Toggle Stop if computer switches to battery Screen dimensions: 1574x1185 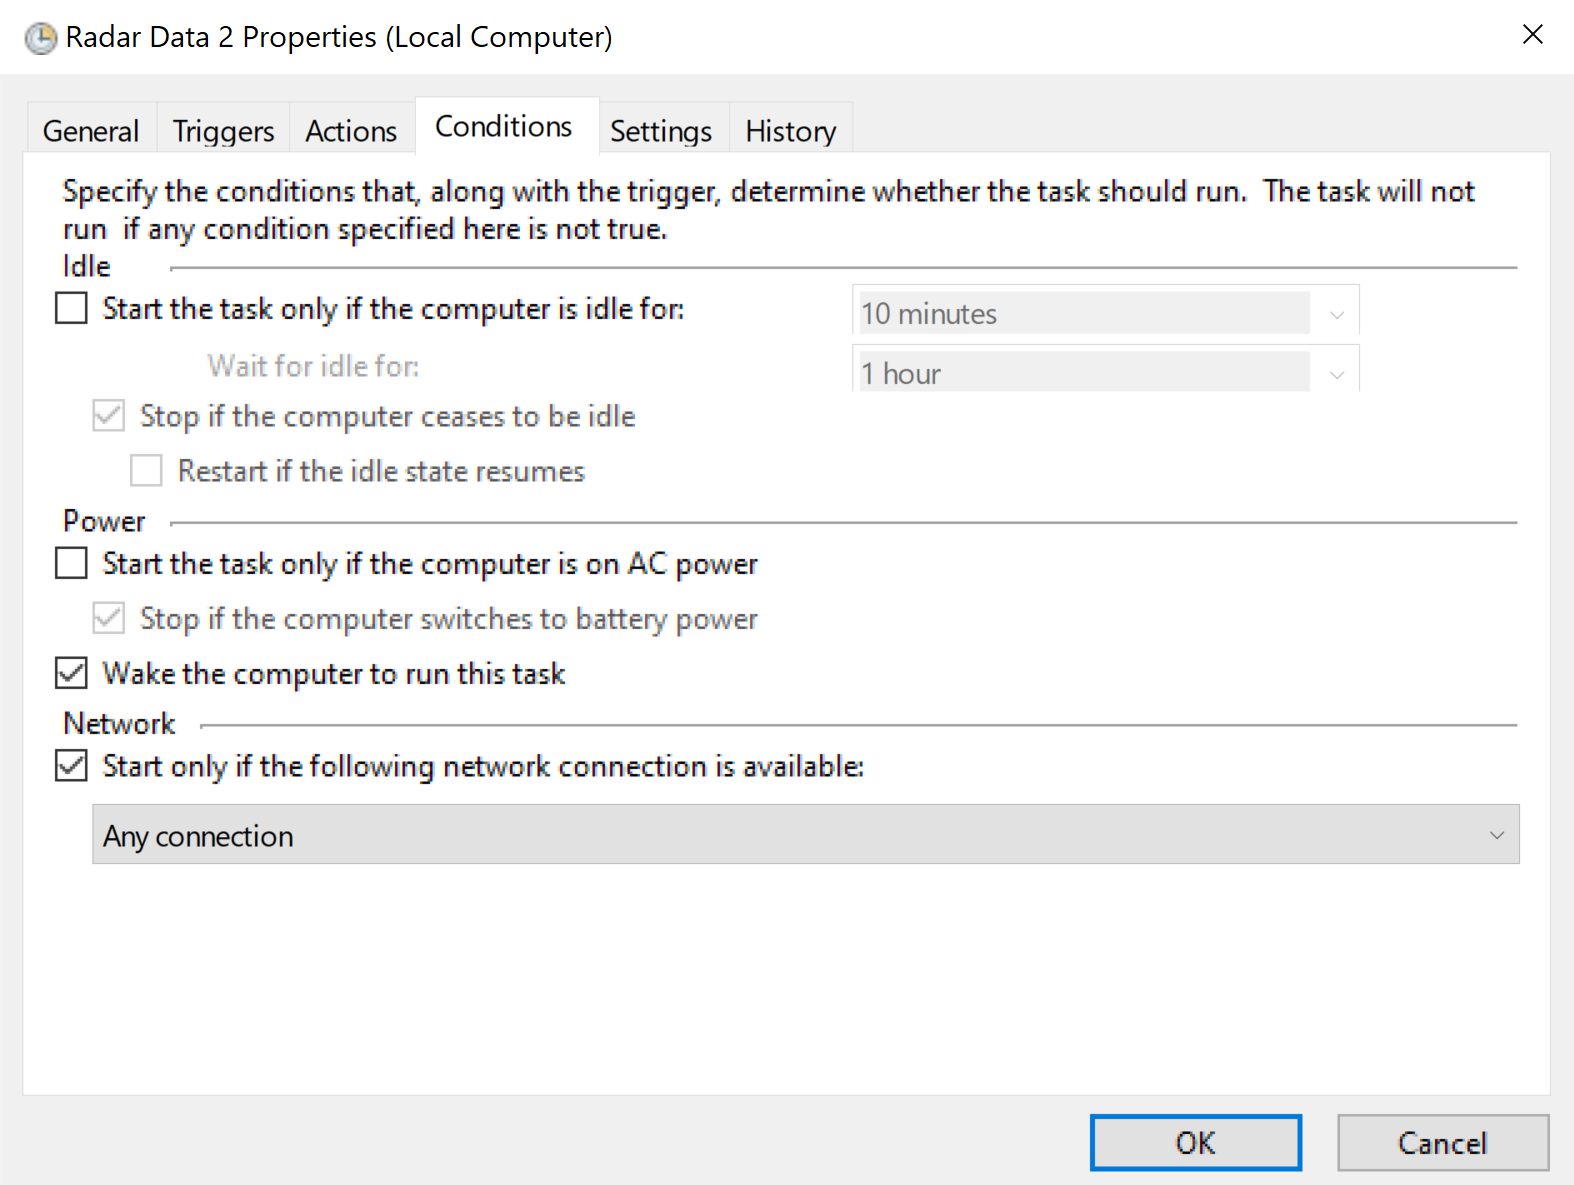coord(109,618)
